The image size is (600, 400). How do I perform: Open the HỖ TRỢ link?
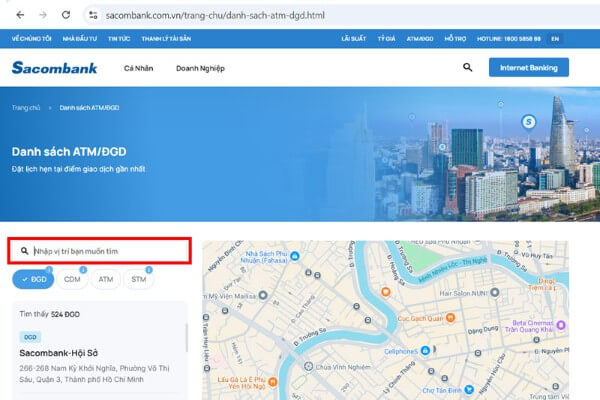click(x=455, y=39)
